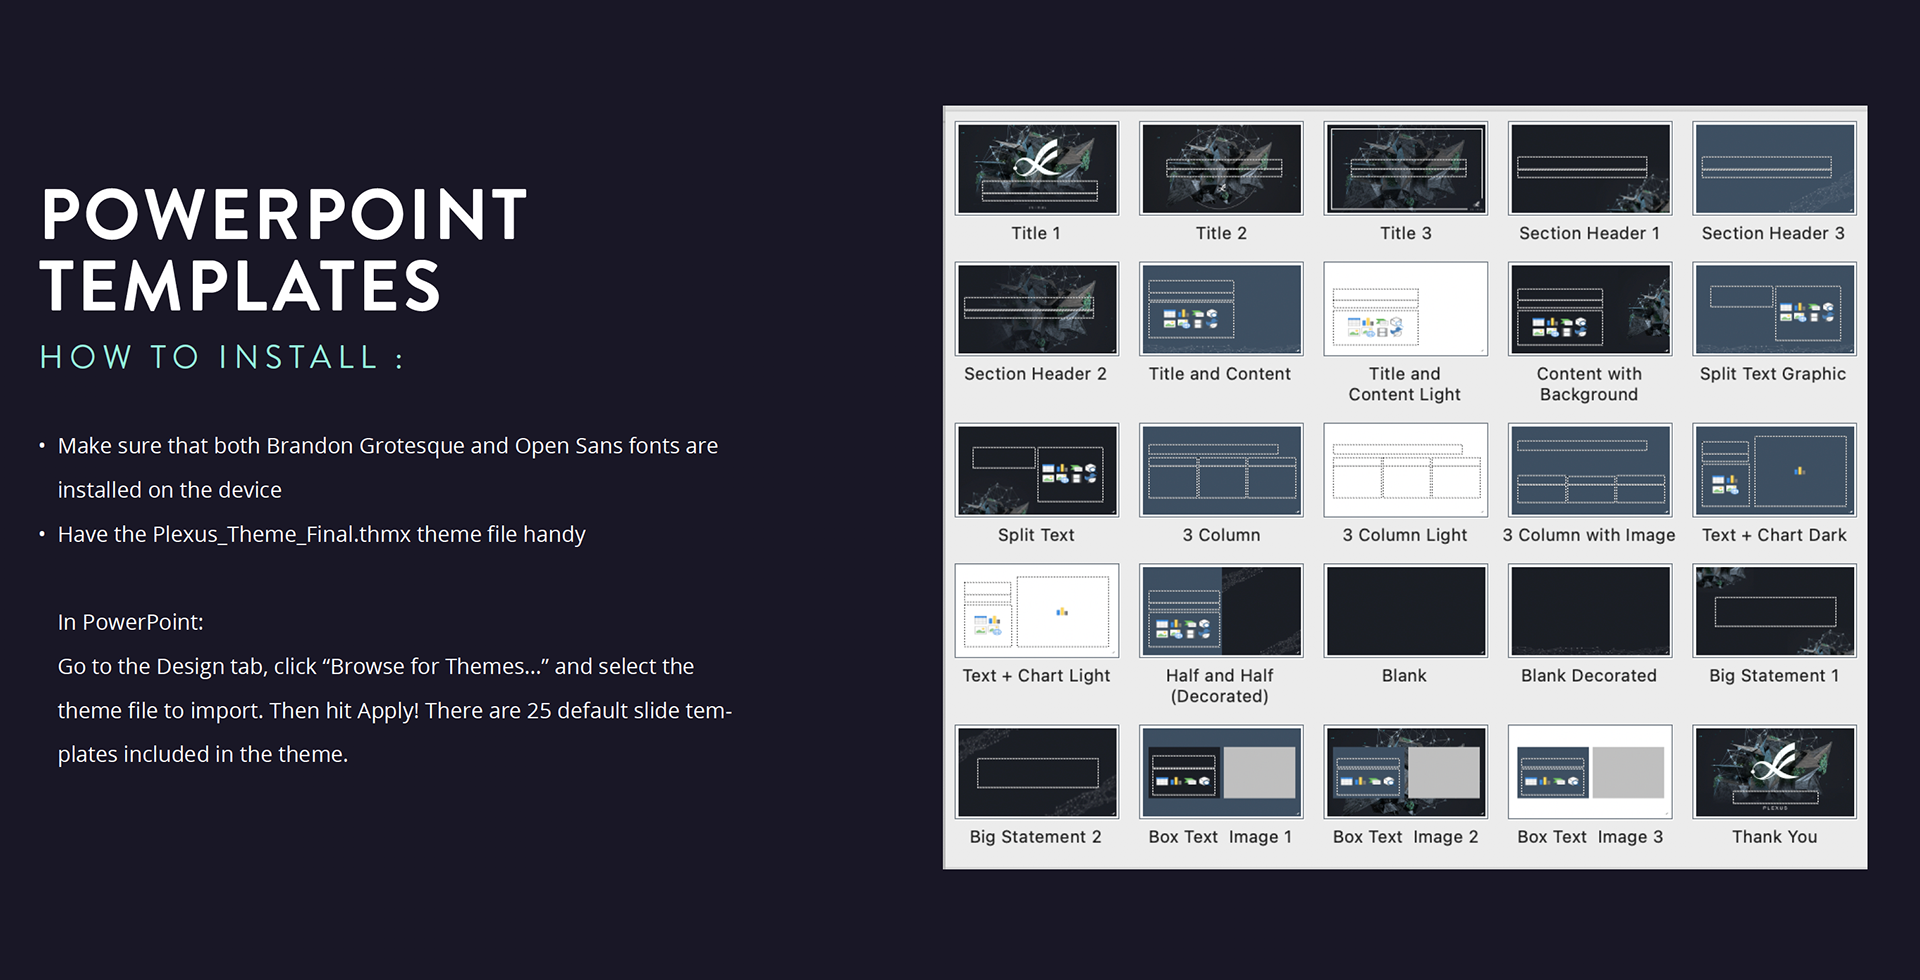Click the Plexus_Theme_Final.thmx bullet text
The height and width of the screenshot is (980, 1920).
tap(321, 534)
